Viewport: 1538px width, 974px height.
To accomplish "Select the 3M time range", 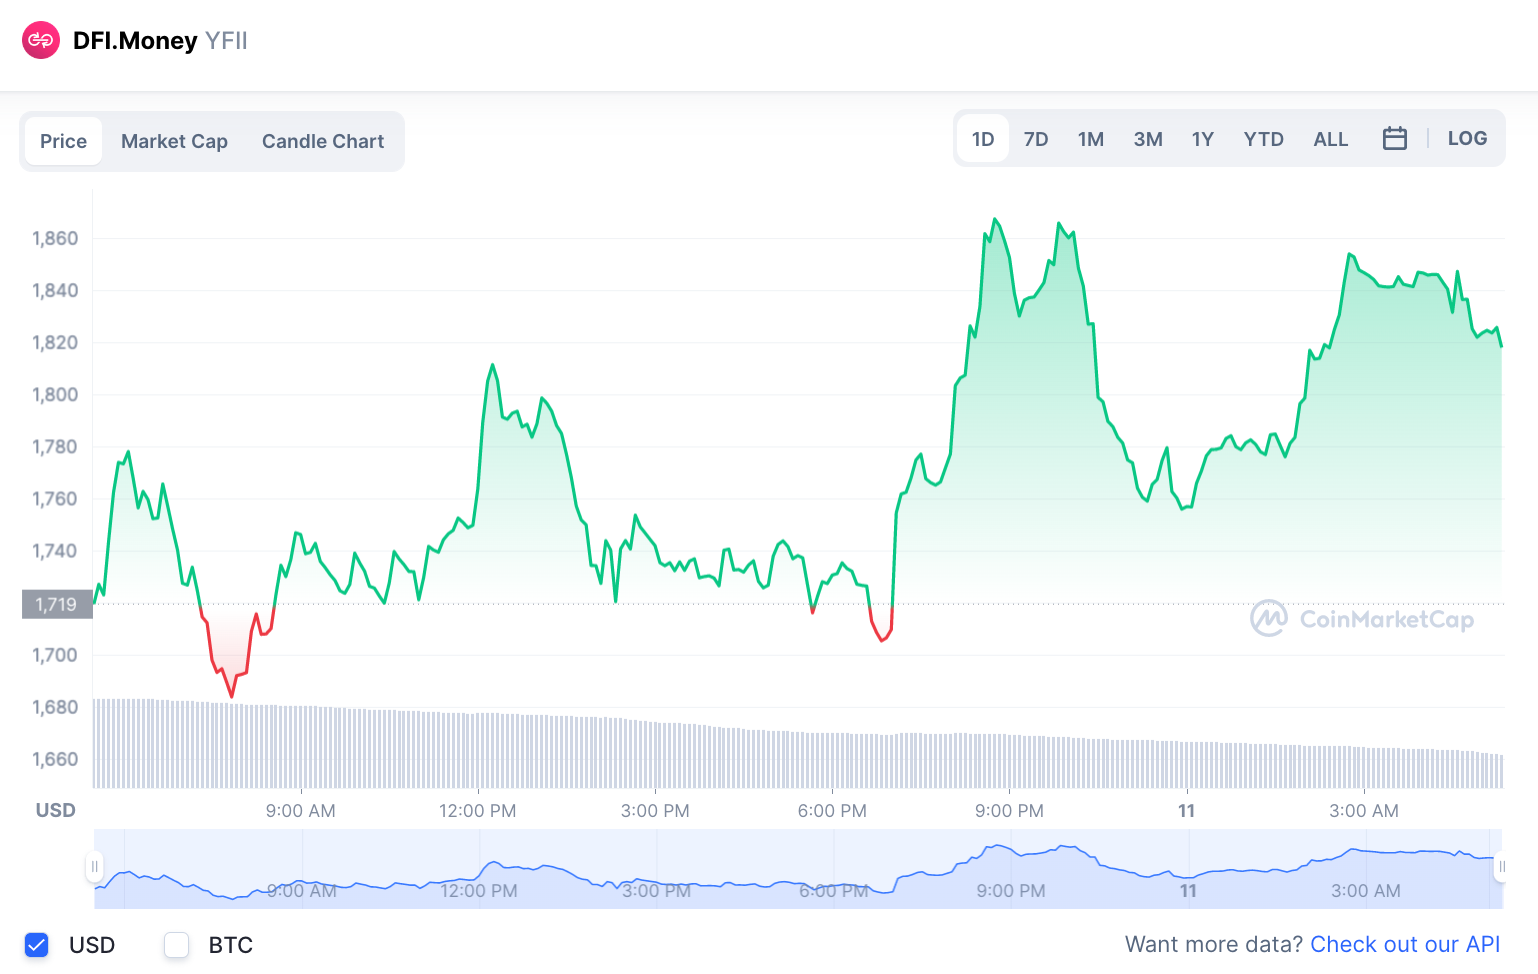I will point(1148,139).
